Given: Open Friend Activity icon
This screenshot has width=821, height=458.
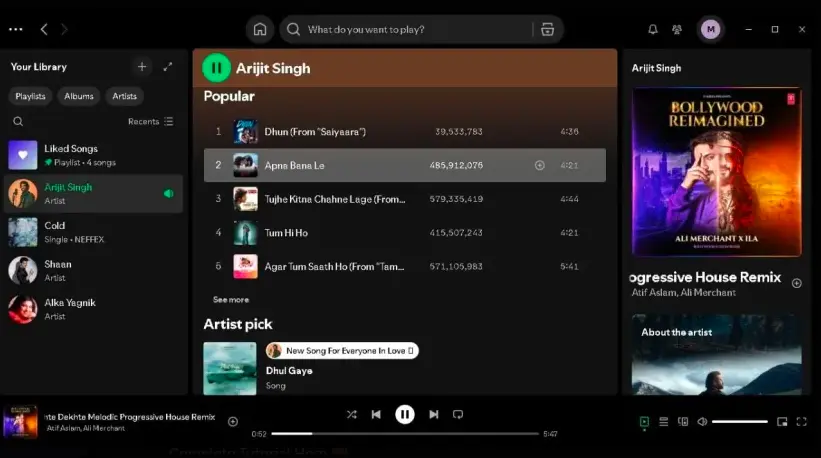Looking at the screenshot, I should pyautogui.click(x=677, y=29).
